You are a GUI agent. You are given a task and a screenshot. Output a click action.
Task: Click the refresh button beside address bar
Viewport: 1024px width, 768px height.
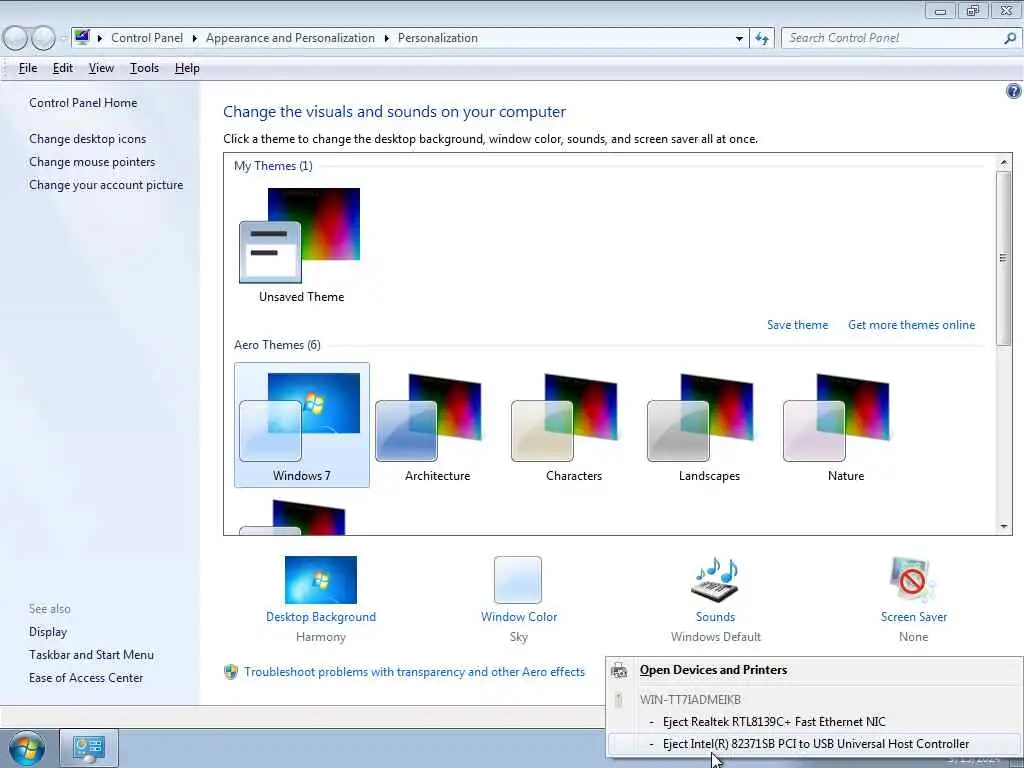pos(762,39)
